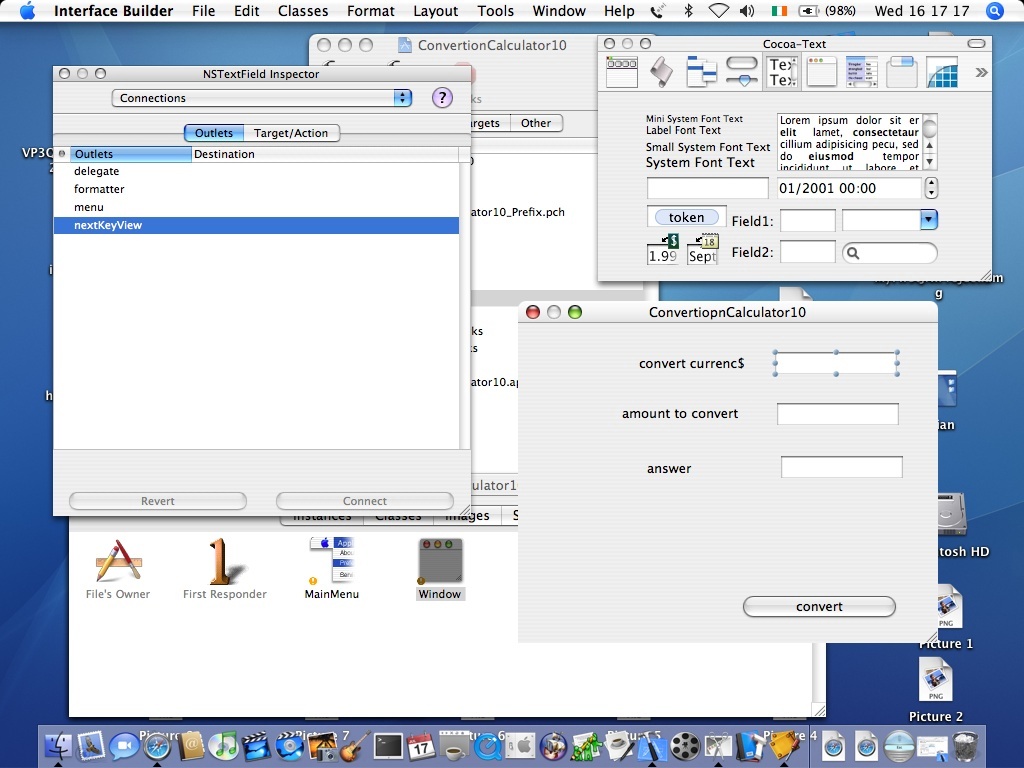Select the delegate outlet row
The height and width of the screenshot is (768, 1024).
[x=257, y=171]
